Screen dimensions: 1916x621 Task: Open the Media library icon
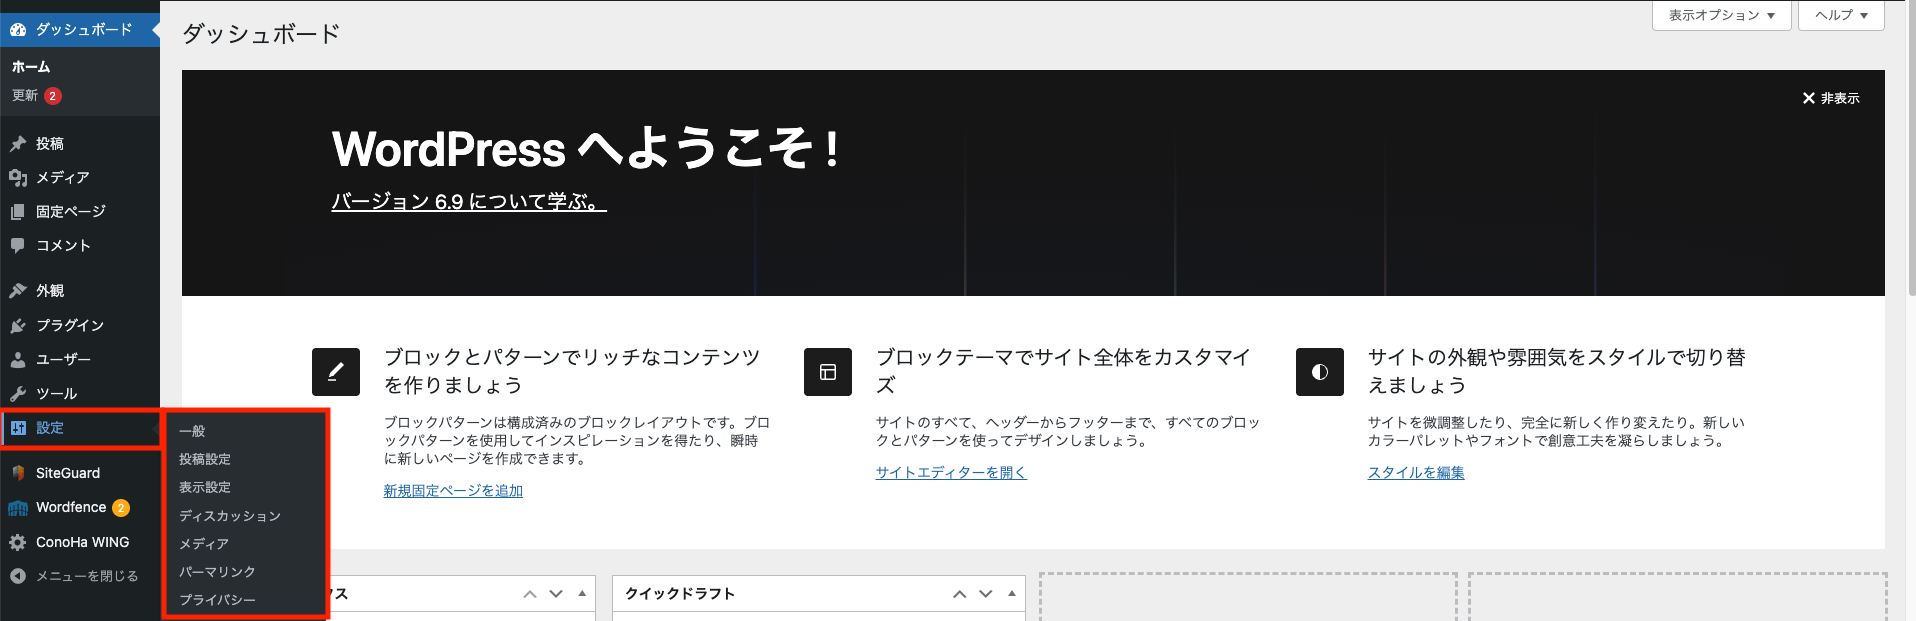tap(18, 178)
